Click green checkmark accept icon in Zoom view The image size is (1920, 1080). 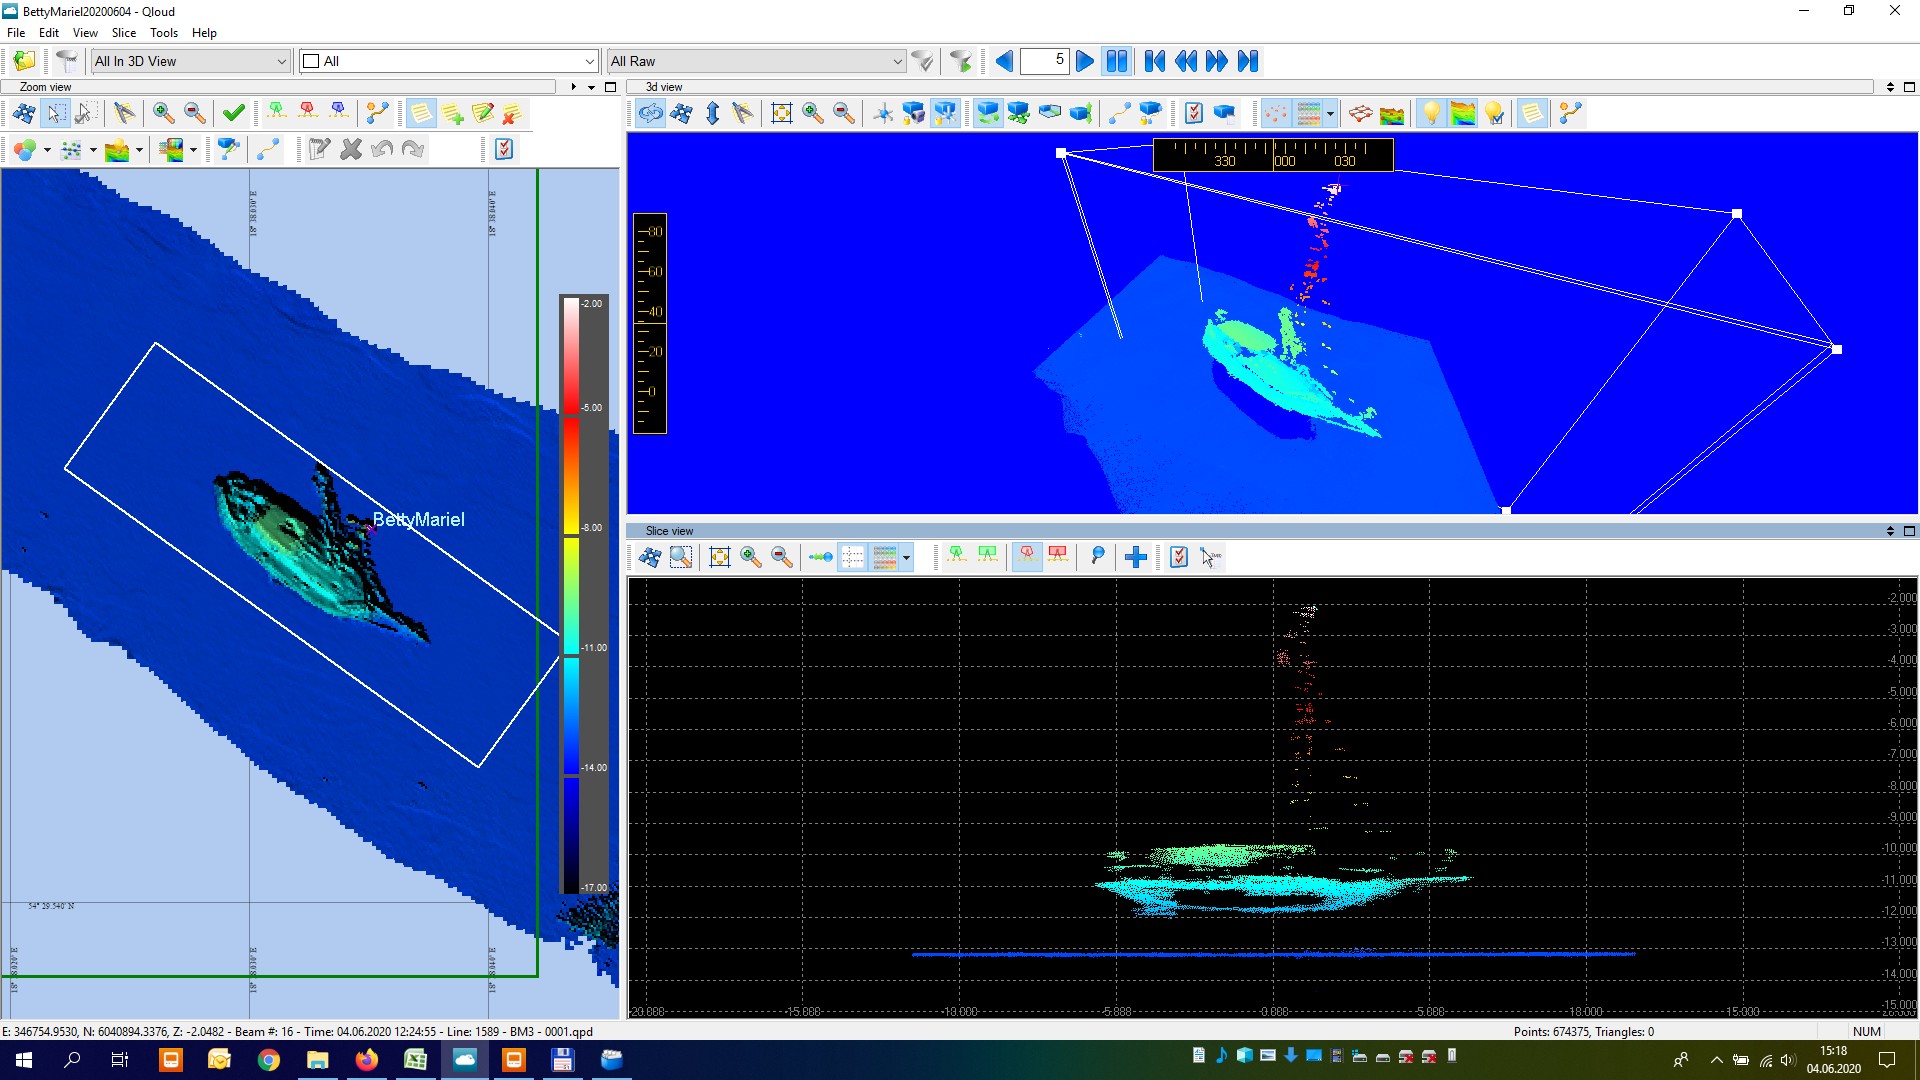point(233,113)
